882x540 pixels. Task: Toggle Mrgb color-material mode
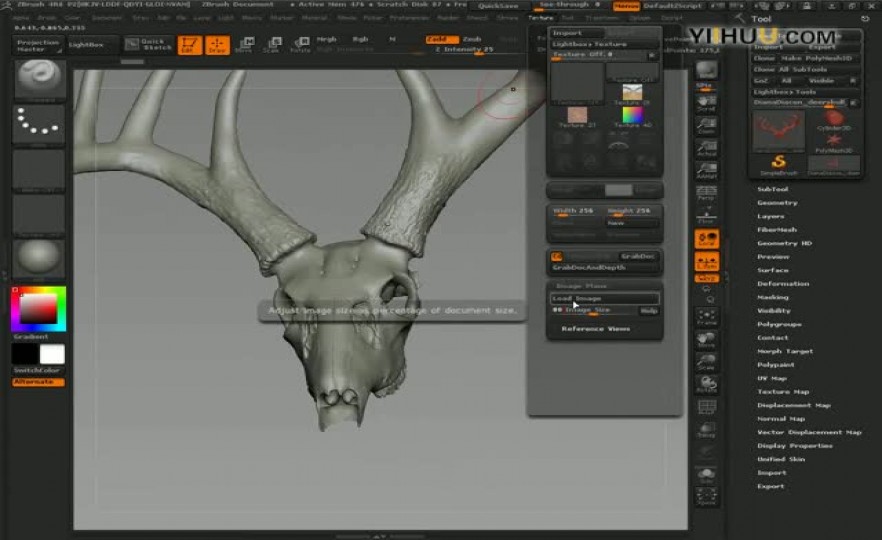pyautogui.click(x=326, y=39)
